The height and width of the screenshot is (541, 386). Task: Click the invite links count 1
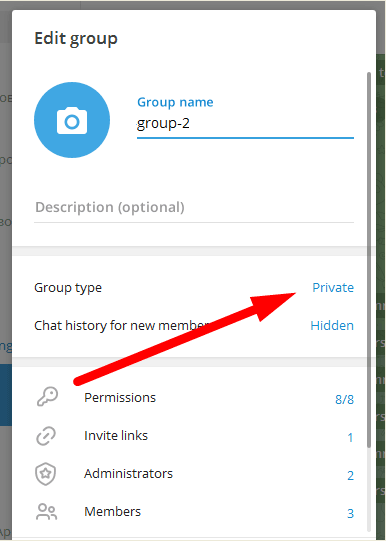click(350, 437)
